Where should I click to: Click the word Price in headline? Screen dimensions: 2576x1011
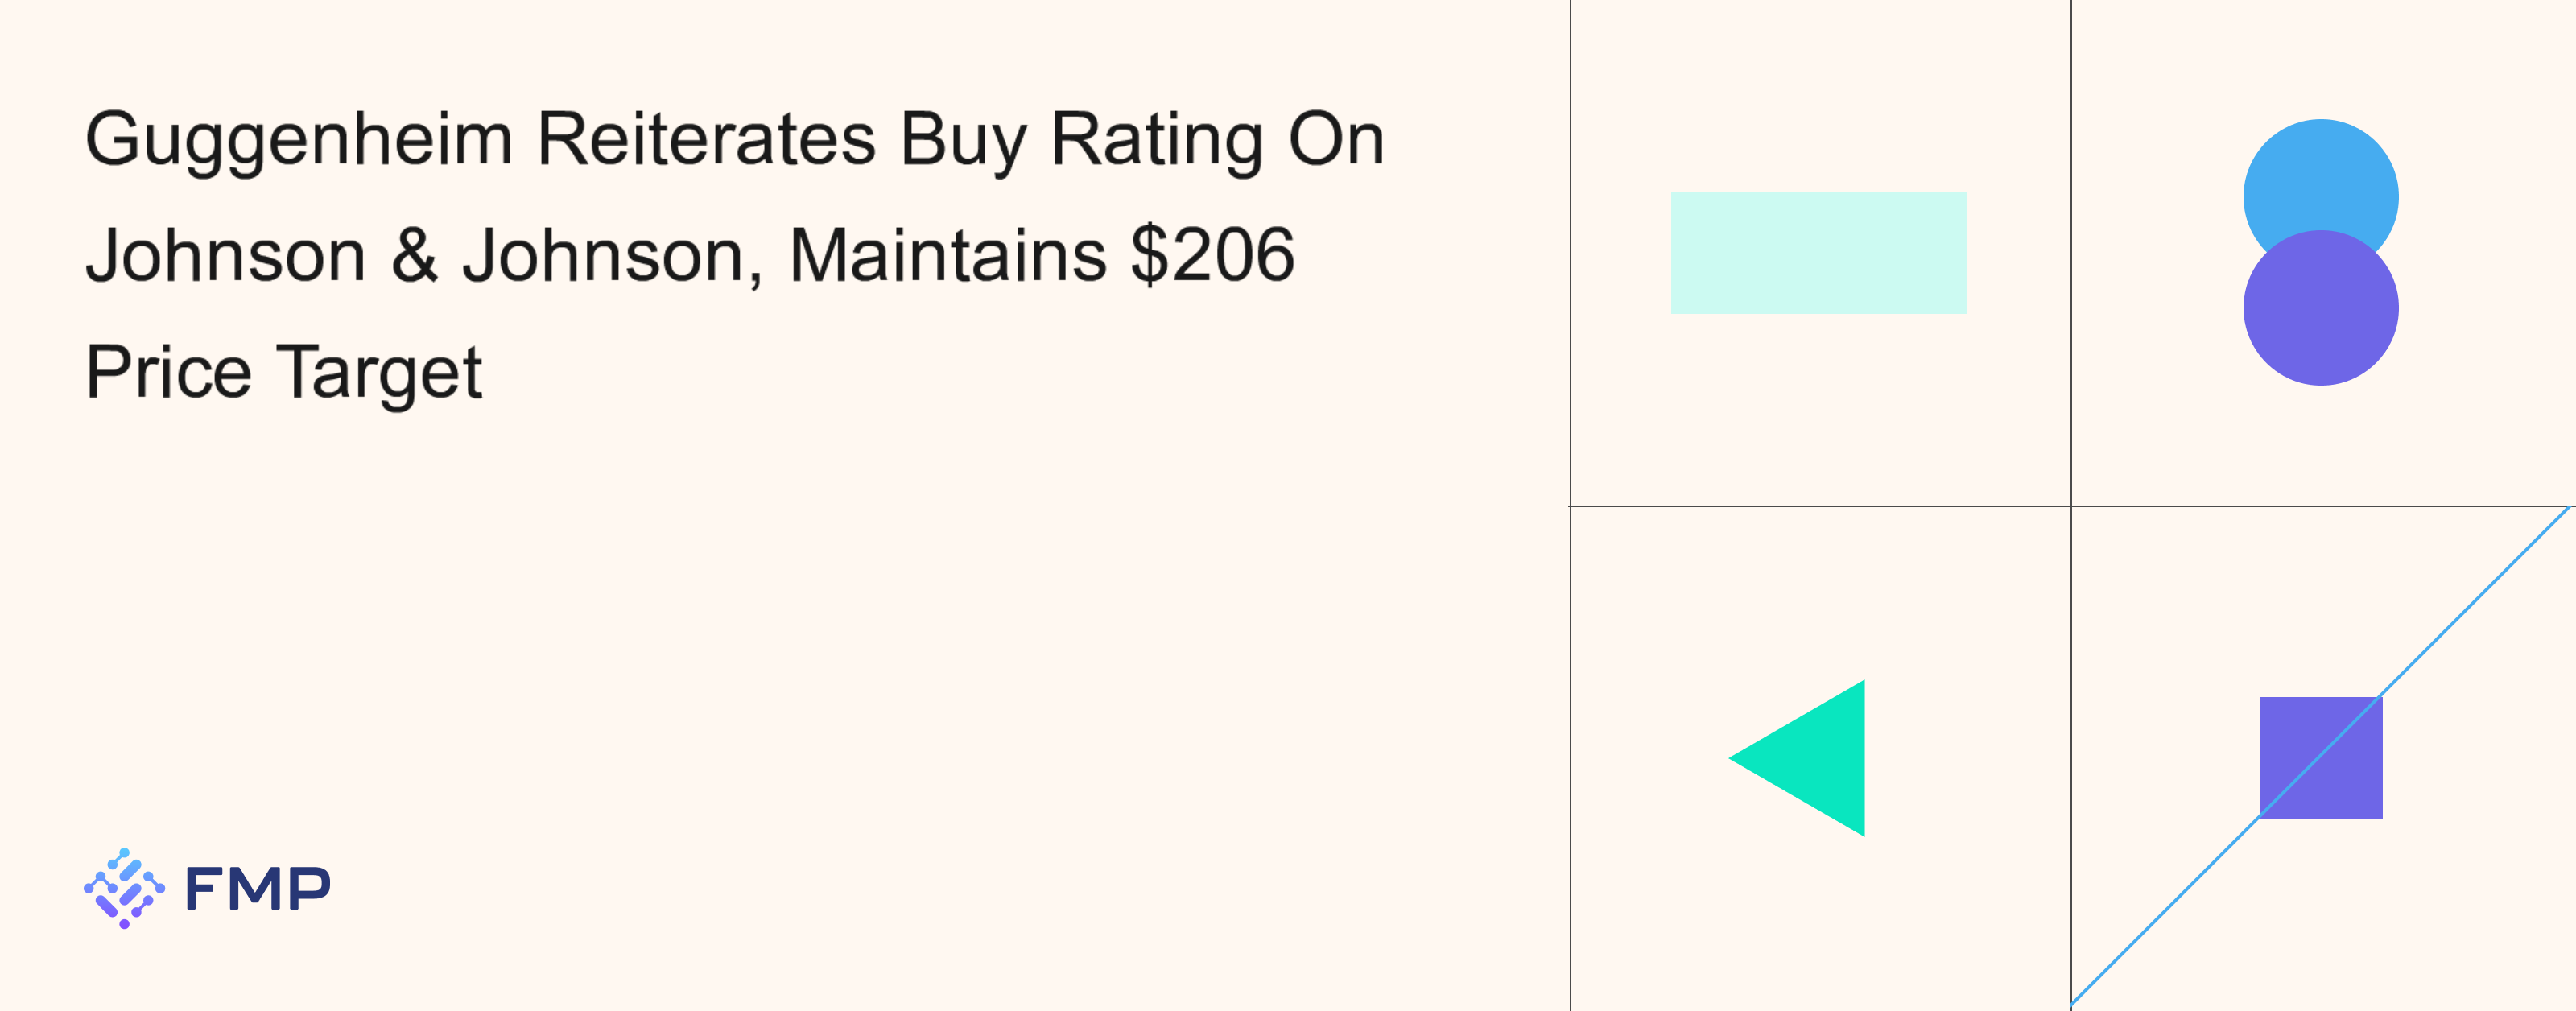click(168, 372)
